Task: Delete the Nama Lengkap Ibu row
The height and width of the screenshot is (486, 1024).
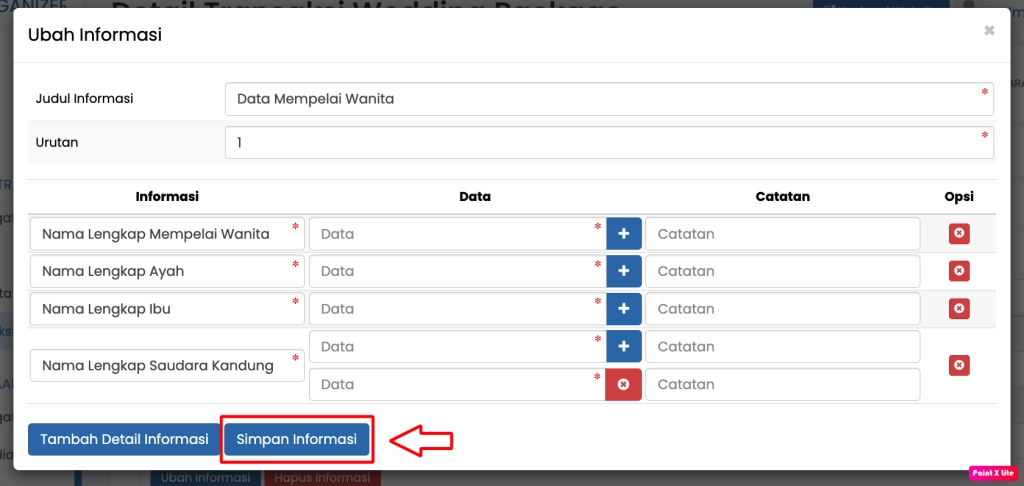Action: (958, 309)
